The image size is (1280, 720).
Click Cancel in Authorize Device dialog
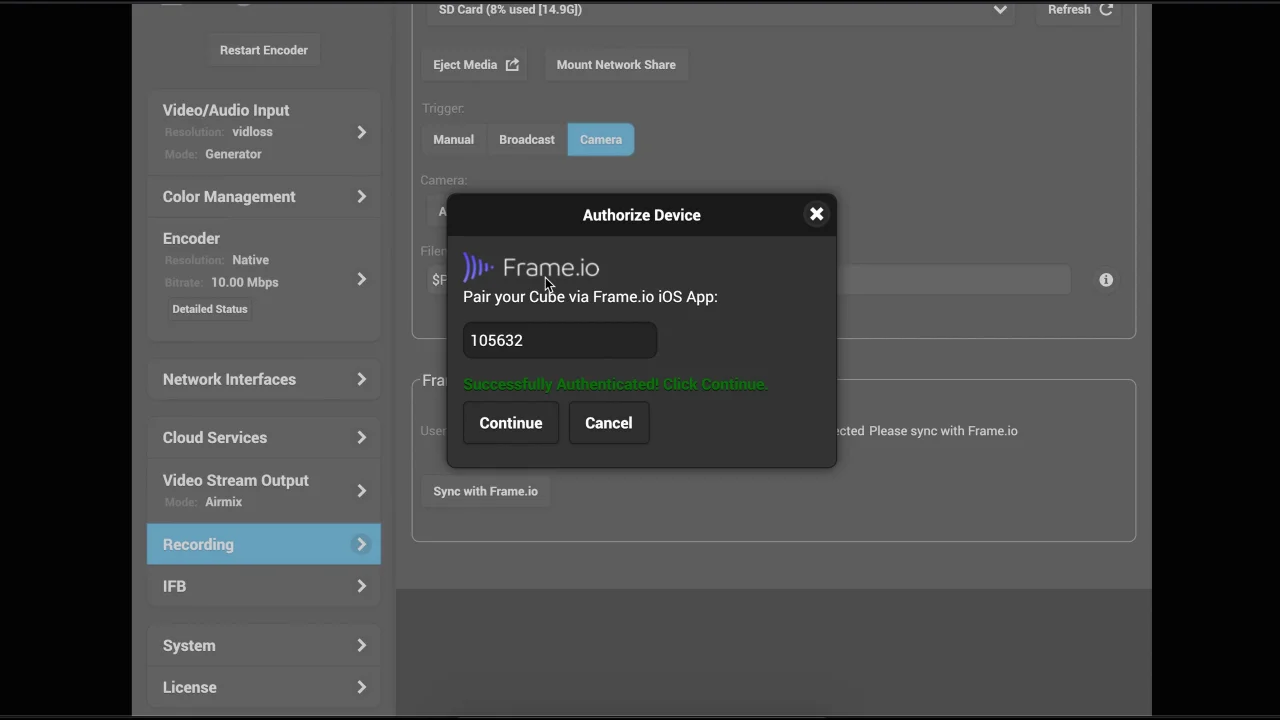609,423
